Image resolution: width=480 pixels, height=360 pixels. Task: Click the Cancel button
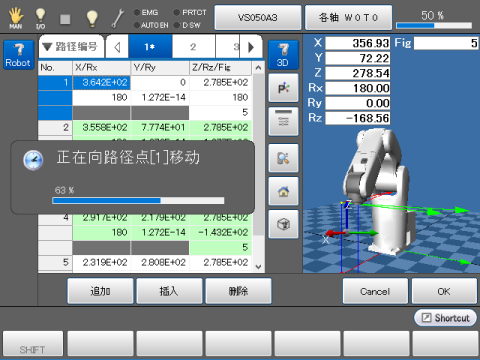[x=375, y=291]
